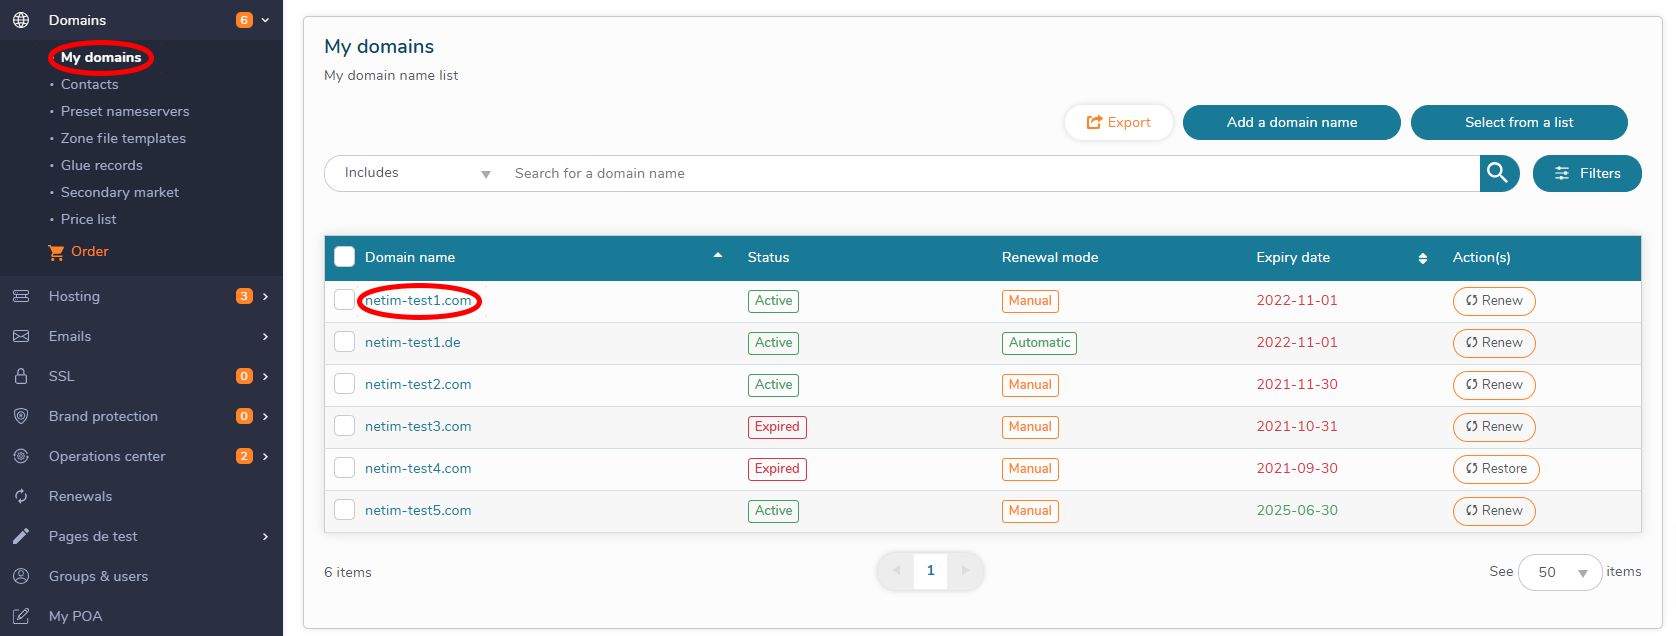Click the Add a domain name button
Image resolution: width=1676 pixels, height=636 pixels.
click(1291, 122)
